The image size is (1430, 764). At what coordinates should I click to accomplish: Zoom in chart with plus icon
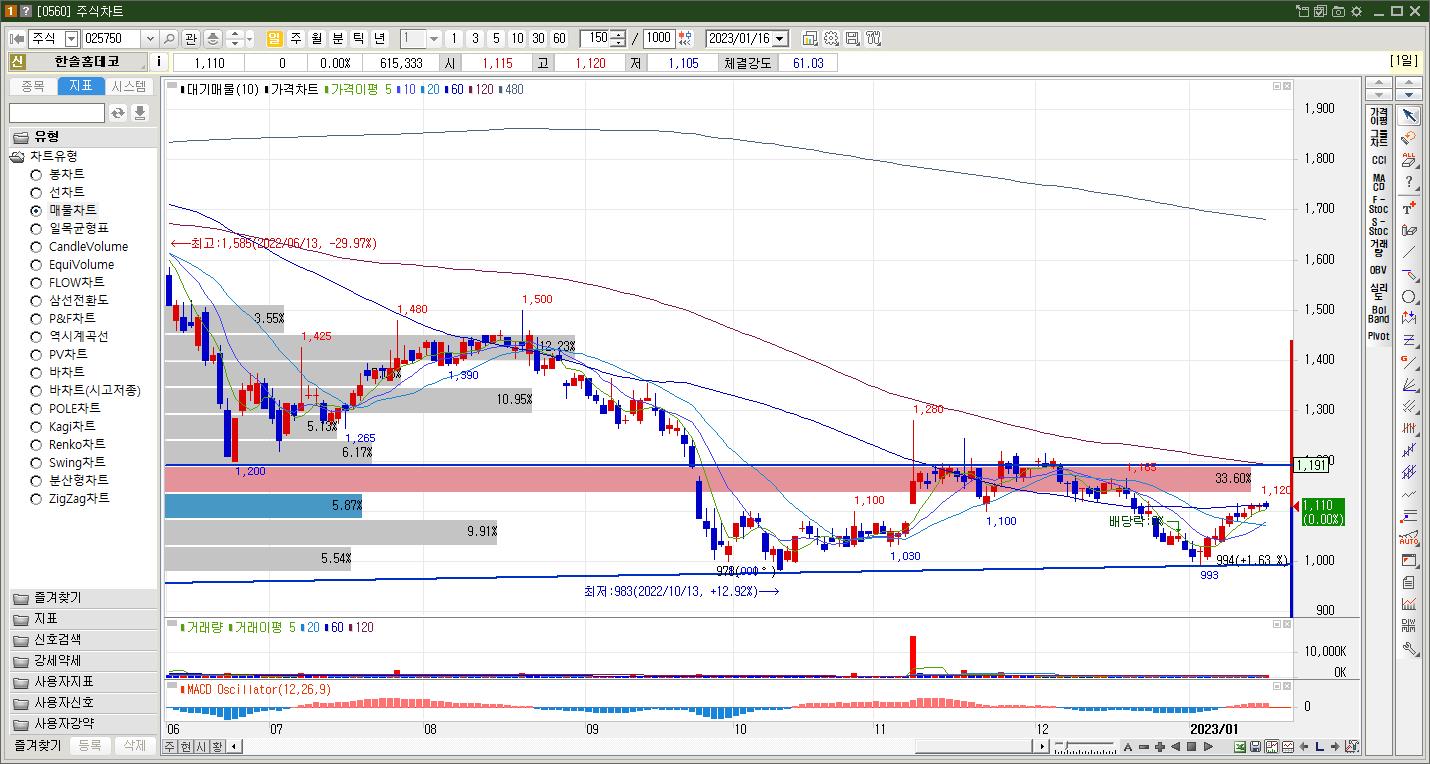pyautogui.click(x=1159, y=747)
